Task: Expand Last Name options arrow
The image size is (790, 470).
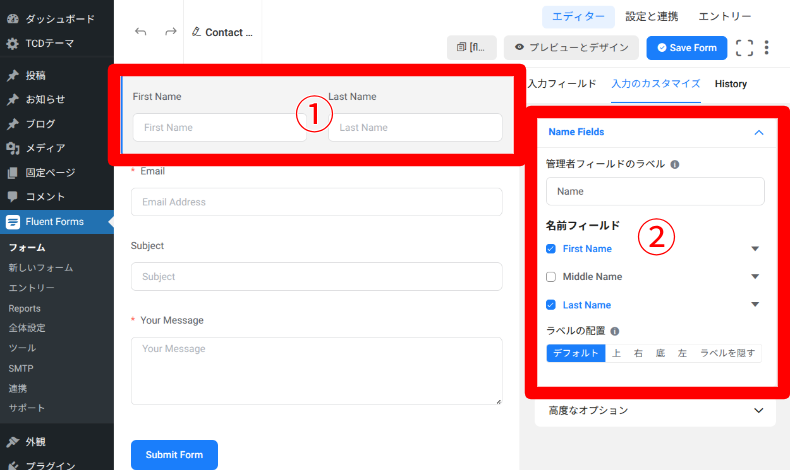Action: (755, 304)
